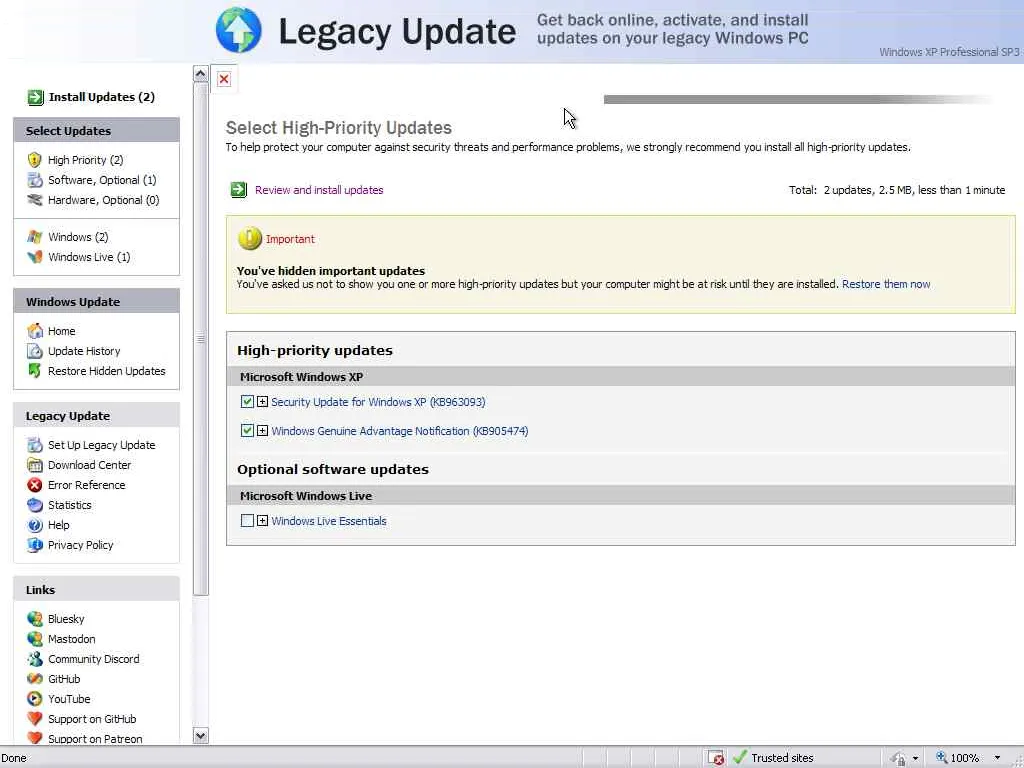Select Windows (2) product category

click(78, 237)
